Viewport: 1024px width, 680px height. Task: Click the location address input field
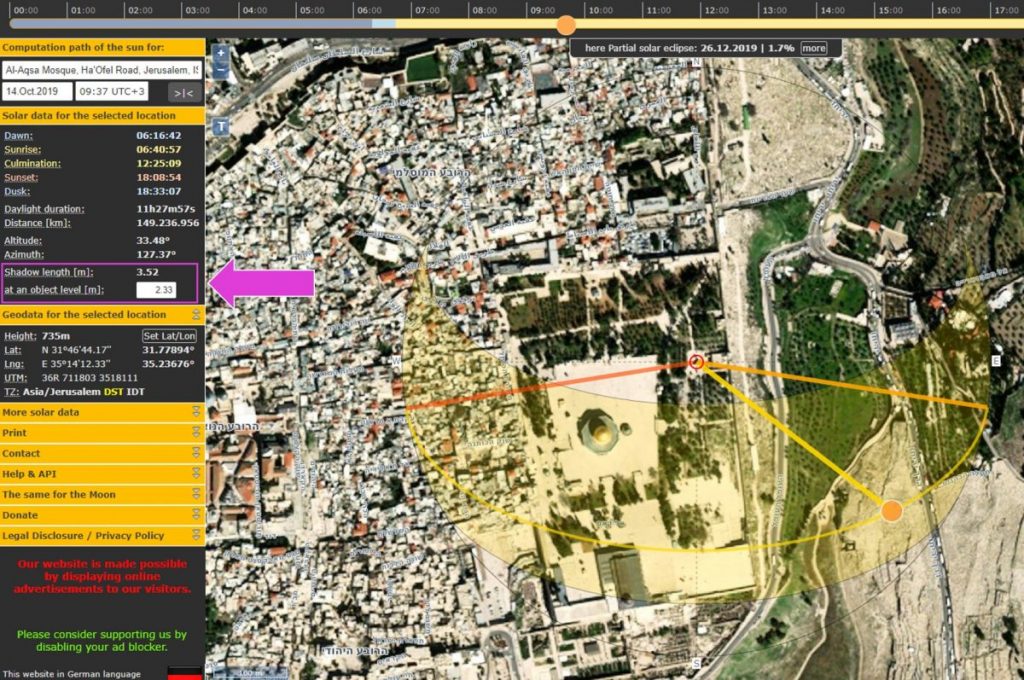point(102,71)
